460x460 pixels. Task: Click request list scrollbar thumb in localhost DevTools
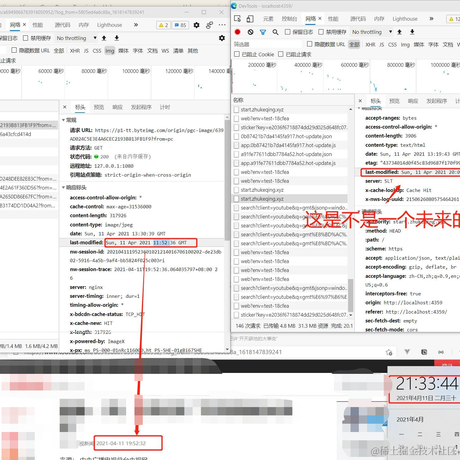point(351,295)
